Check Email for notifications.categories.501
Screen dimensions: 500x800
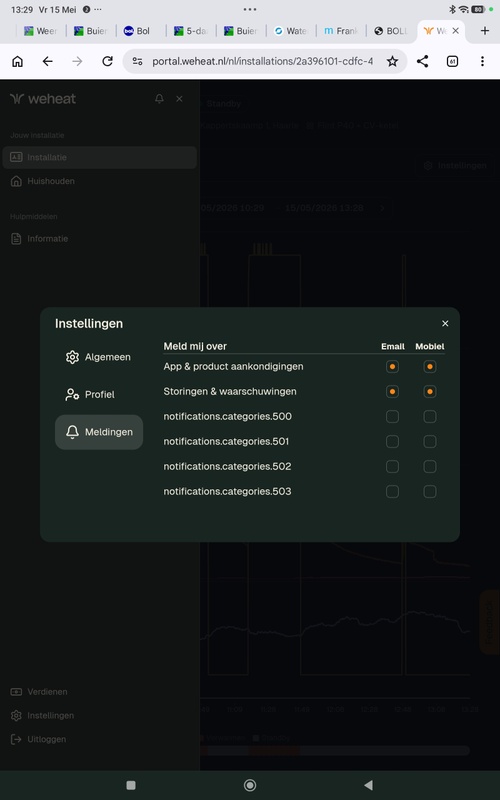392,441
